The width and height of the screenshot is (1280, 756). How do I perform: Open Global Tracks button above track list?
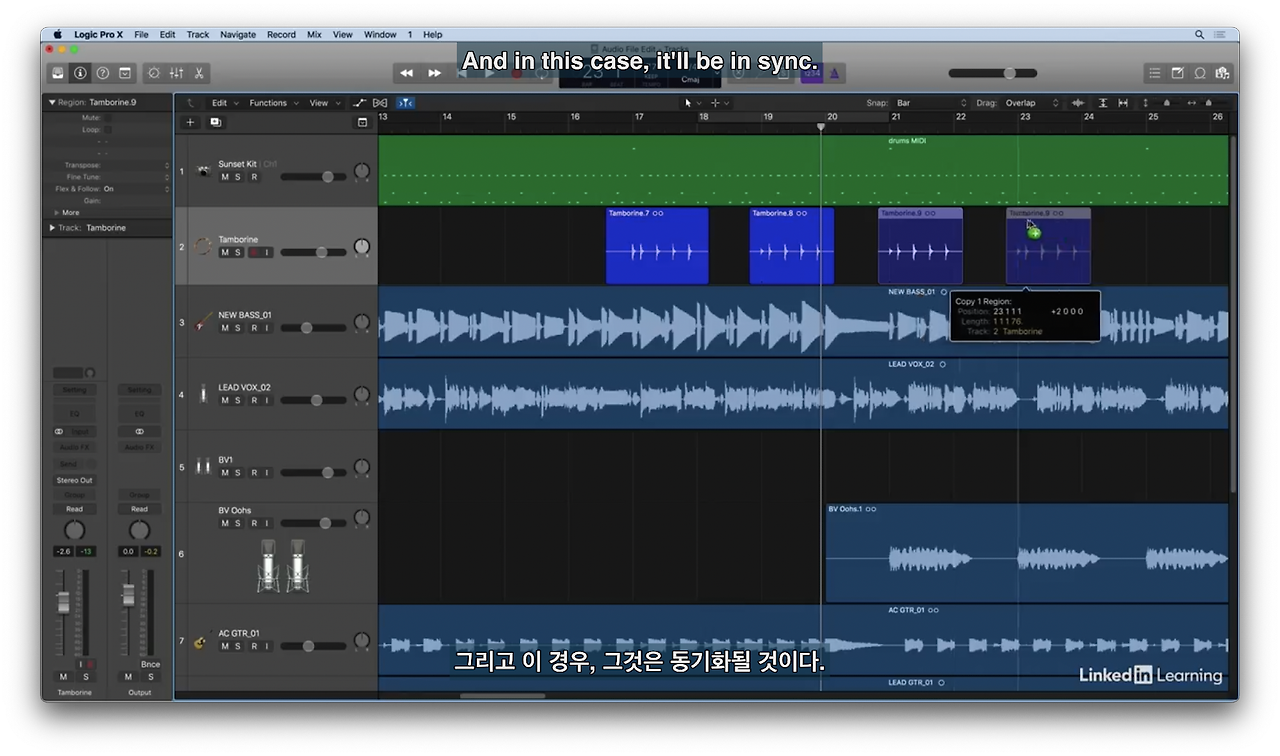[362, 122]
